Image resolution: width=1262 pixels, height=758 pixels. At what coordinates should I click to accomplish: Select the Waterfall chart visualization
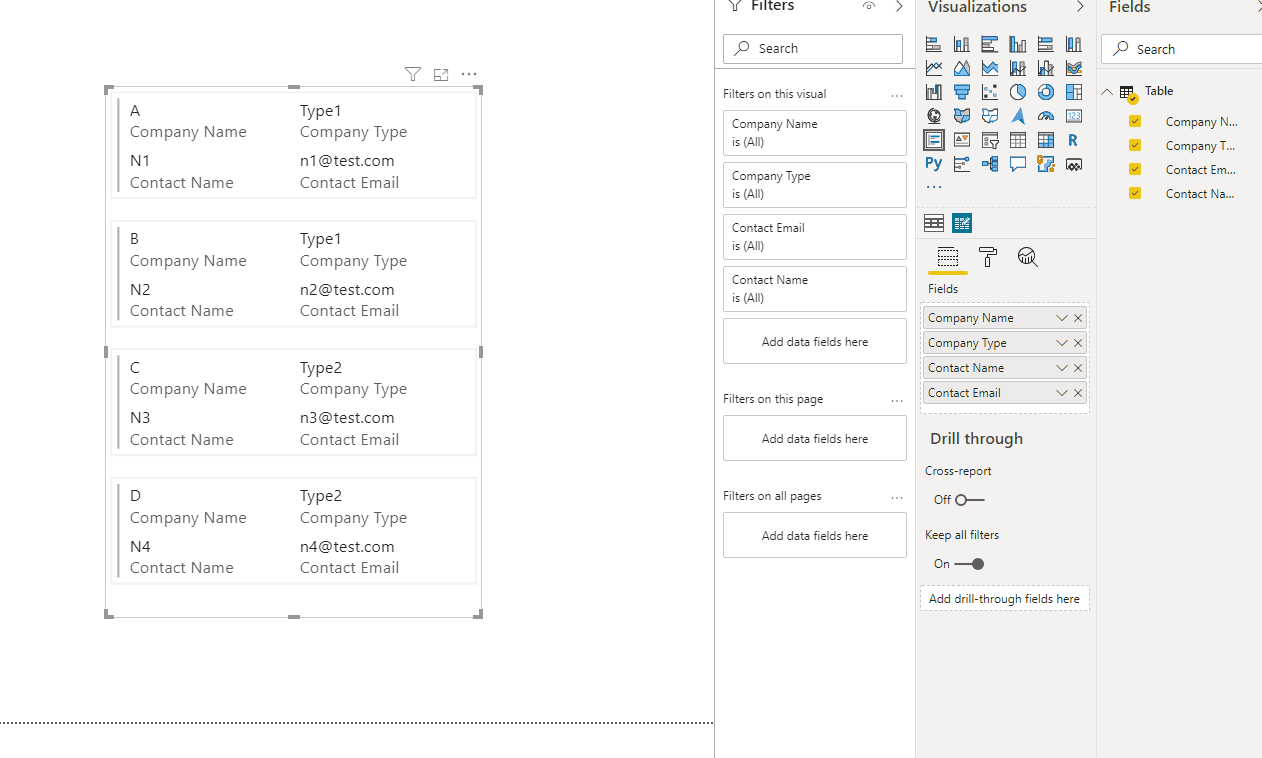pos(934,92)
